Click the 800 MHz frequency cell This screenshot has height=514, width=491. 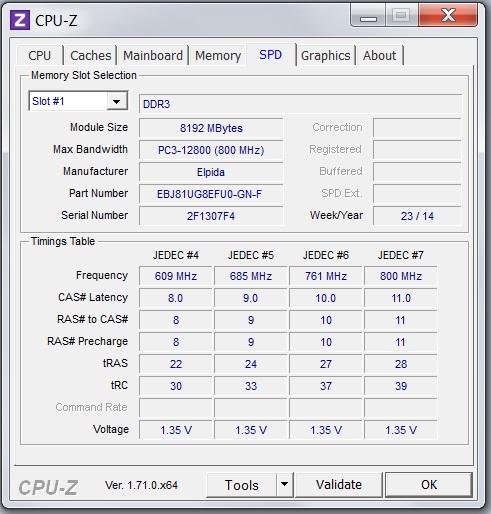click(x=401, y=276)
